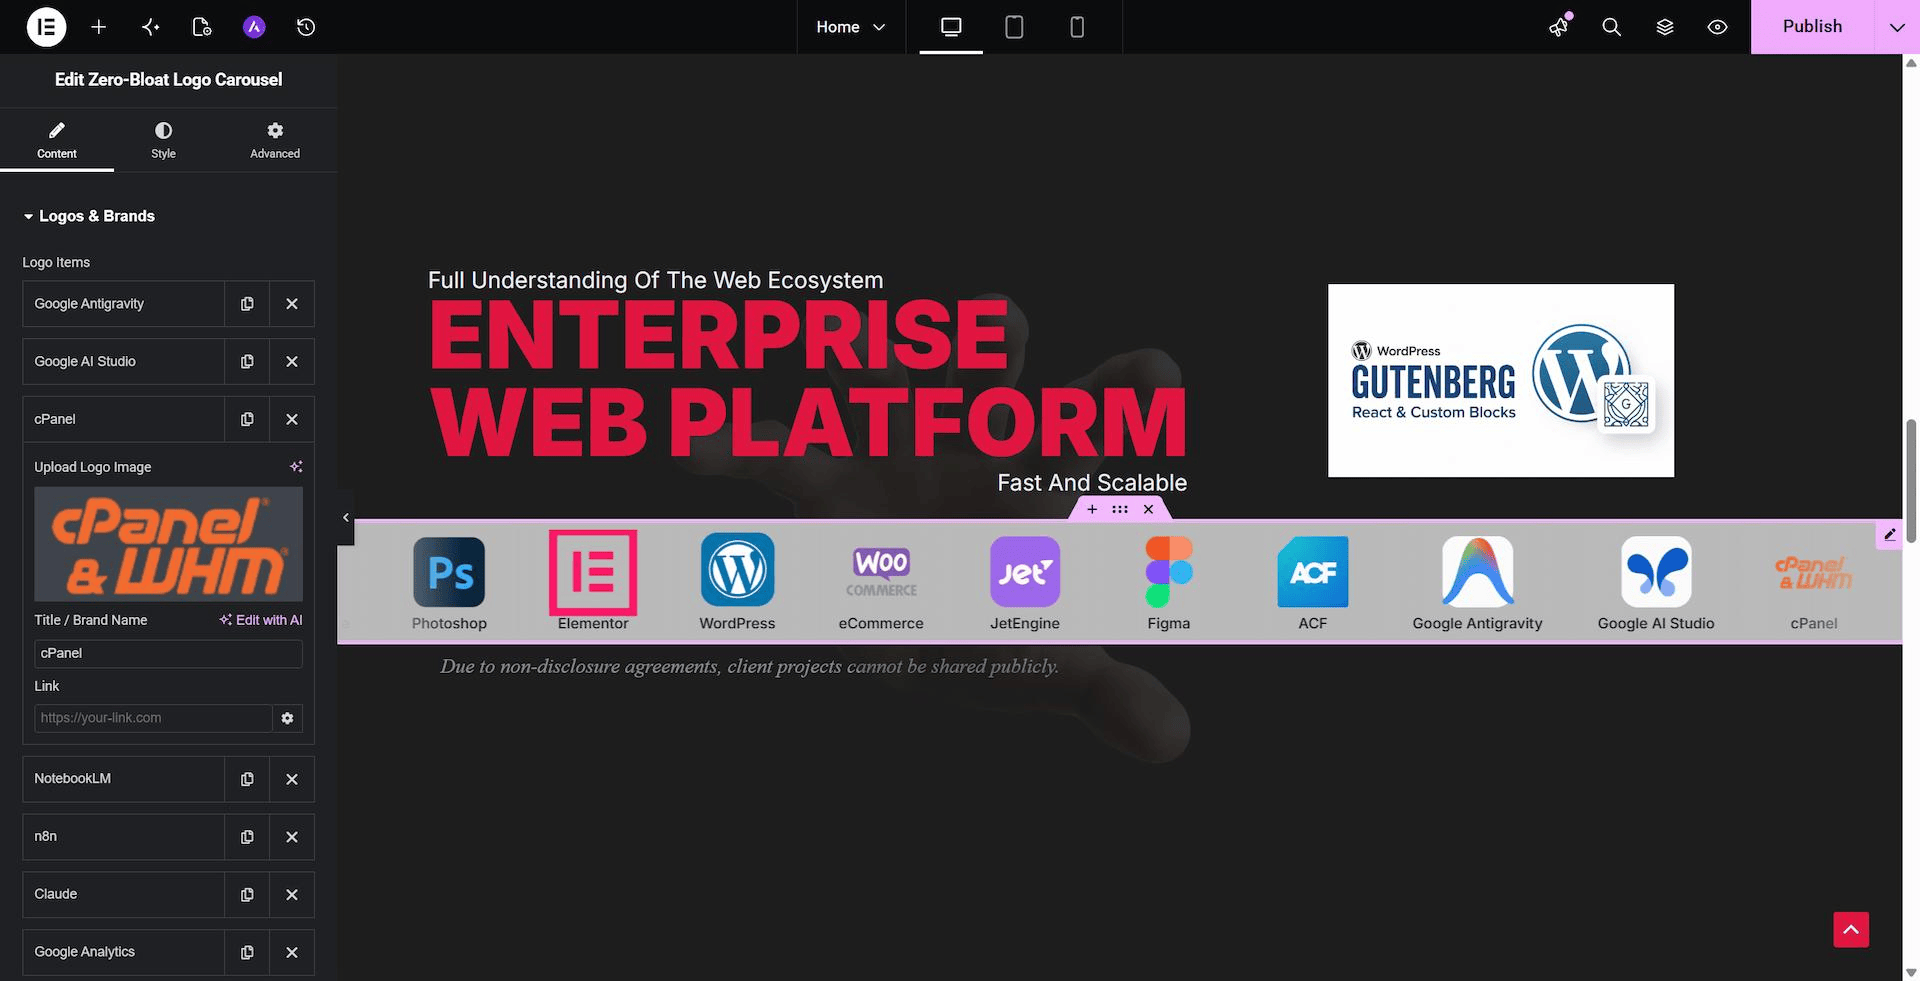Duplicate the Google AI Studio item

coord(247,362)
